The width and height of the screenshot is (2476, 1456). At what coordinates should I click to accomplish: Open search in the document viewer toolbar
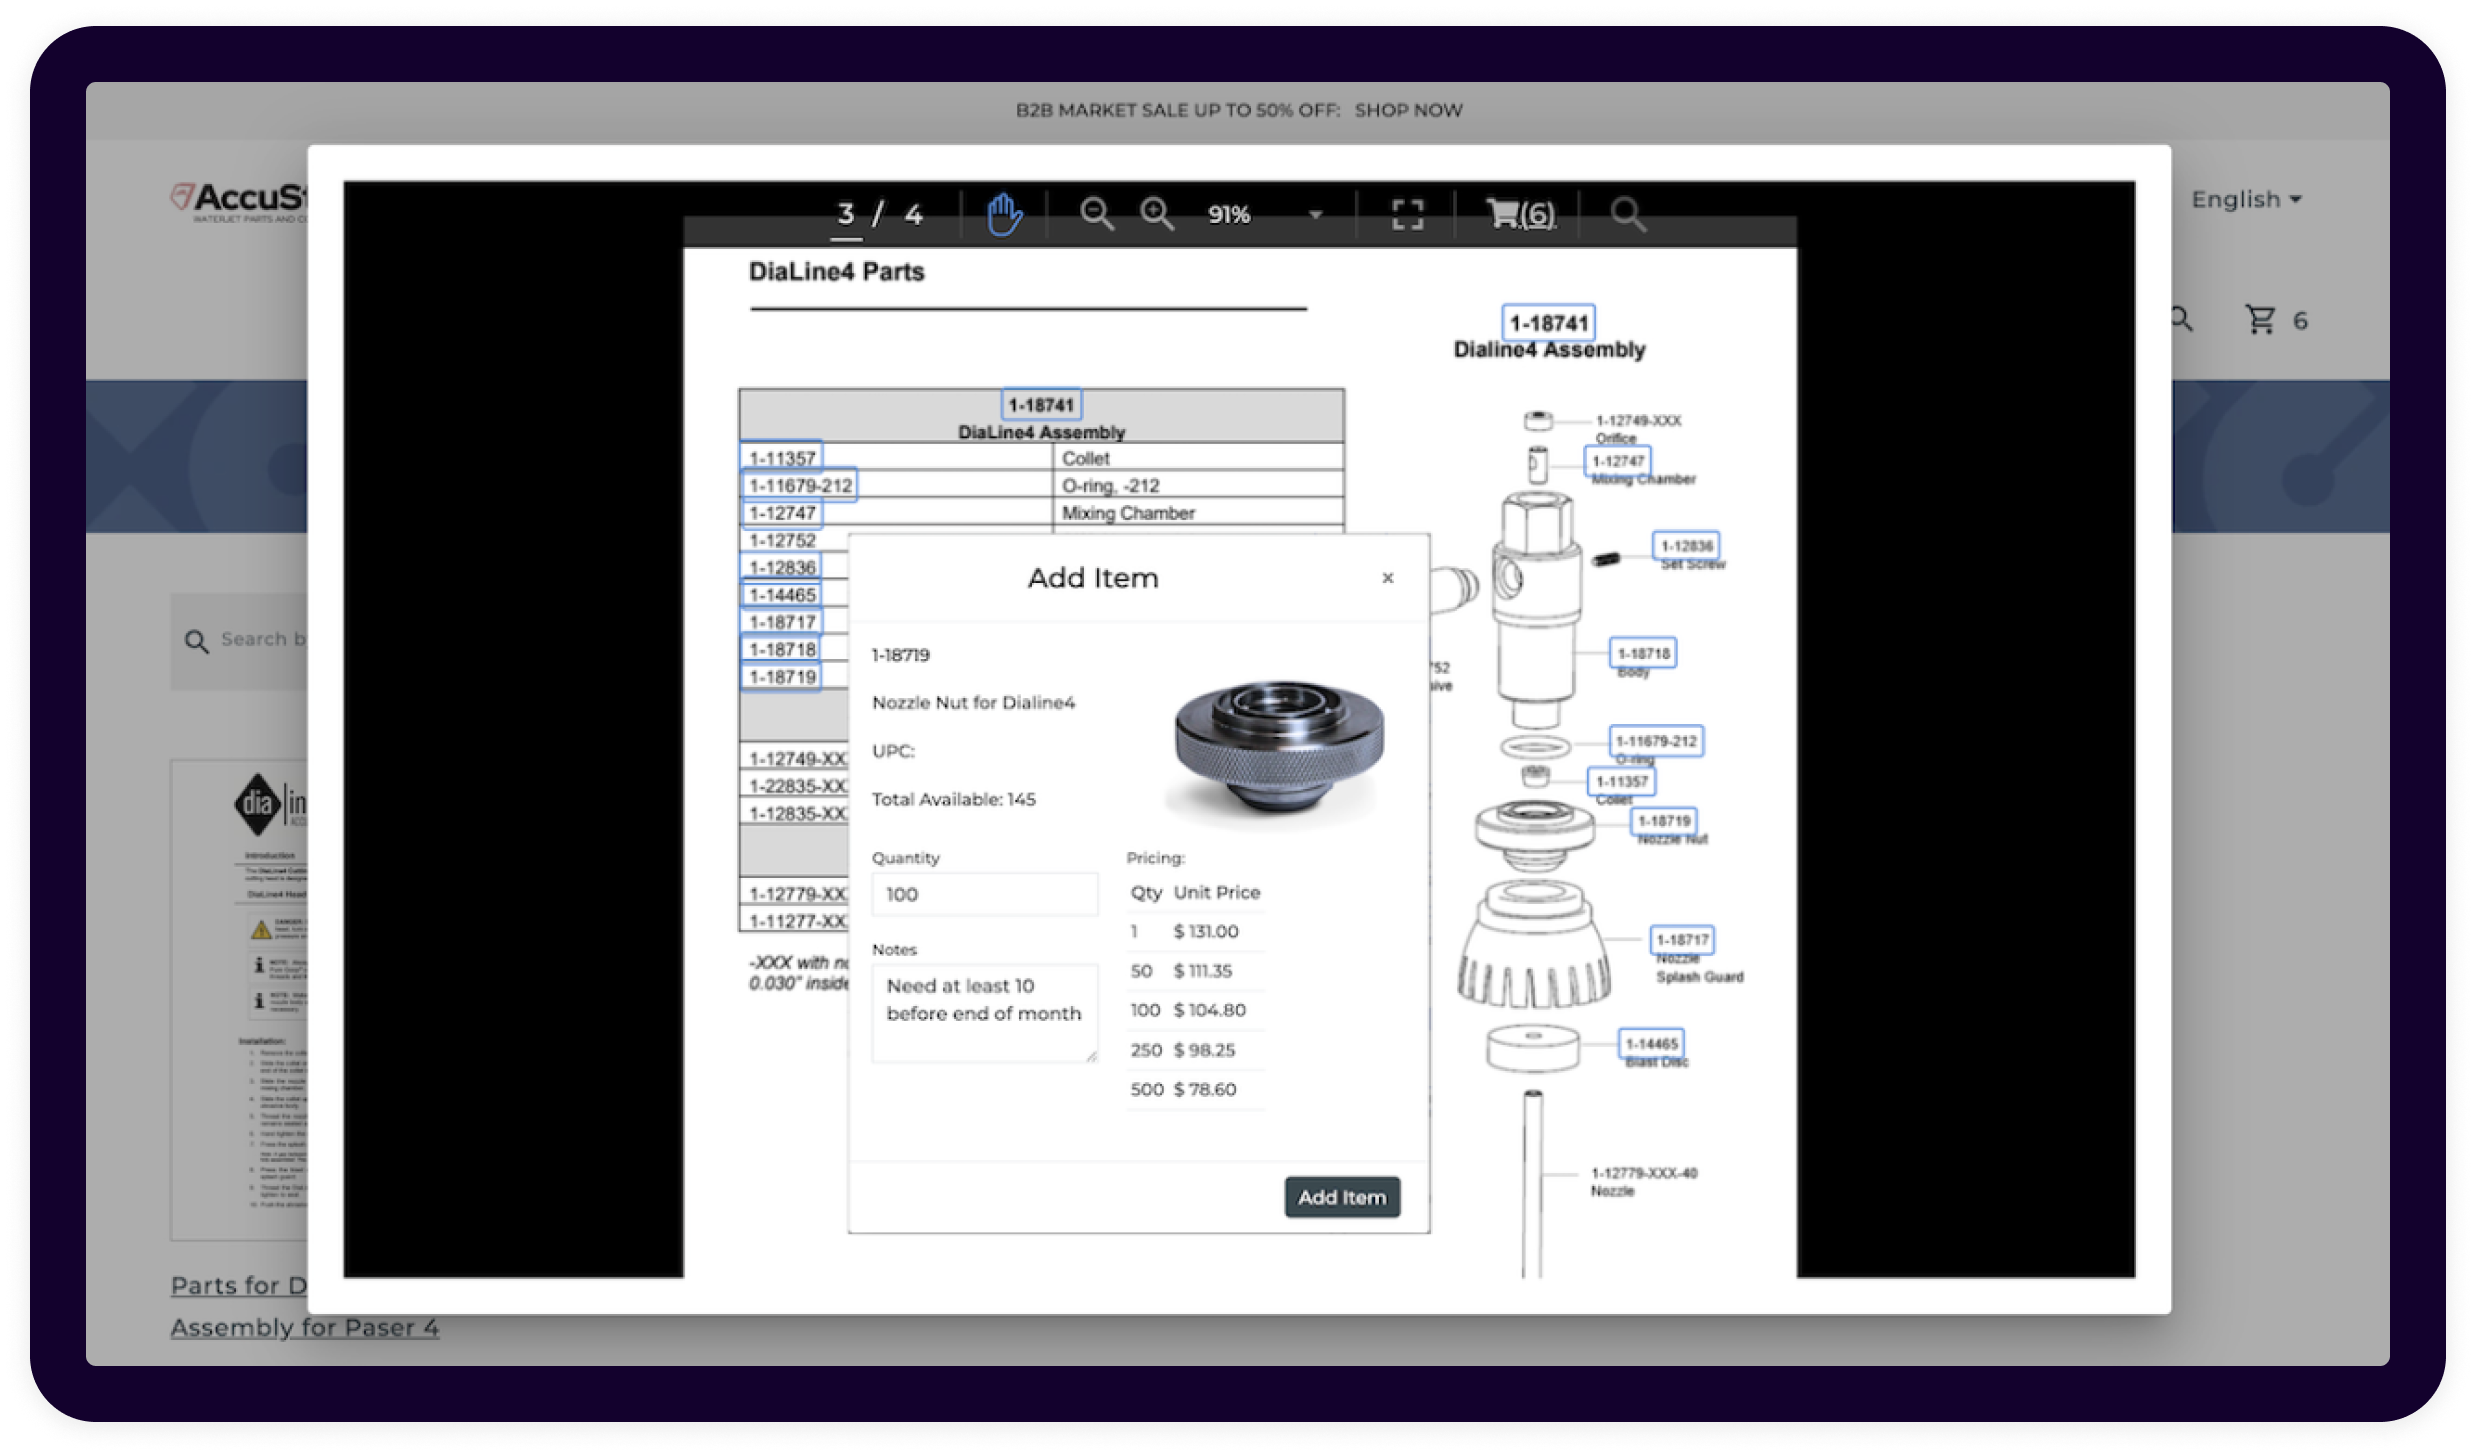(x=1627, y=213)
